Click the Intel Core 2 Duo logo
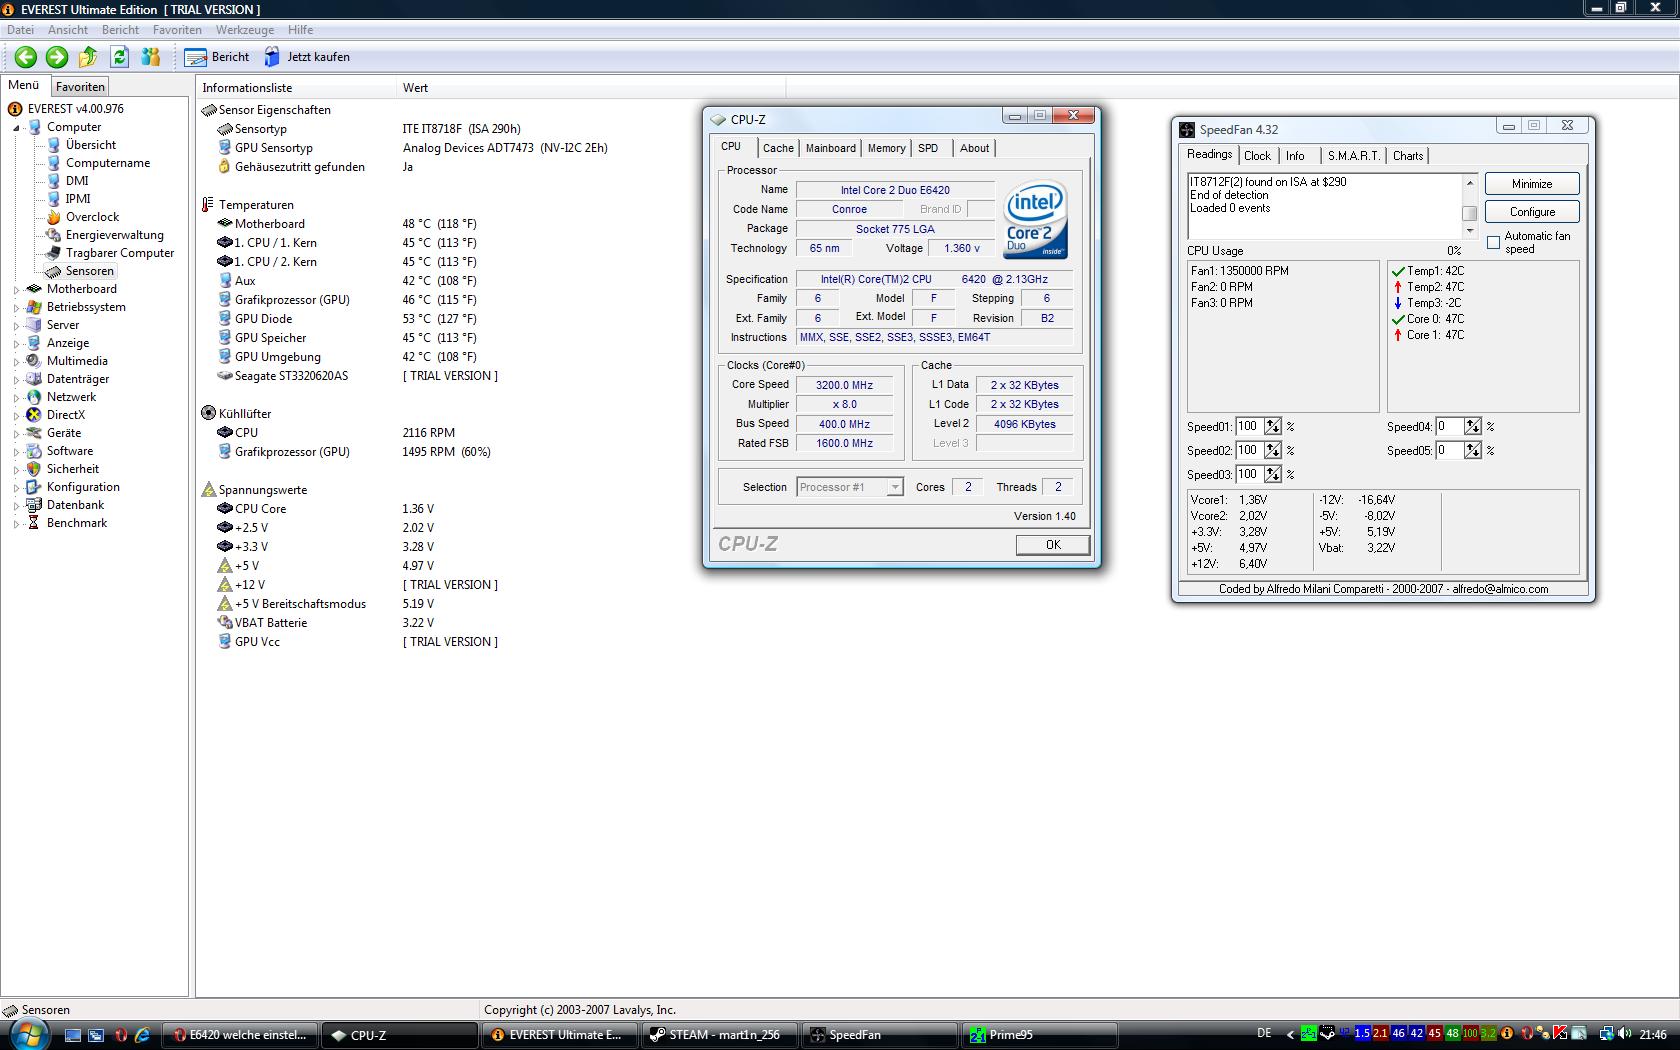This screenshot has height=1050, width=1680. click(1035, 220)
